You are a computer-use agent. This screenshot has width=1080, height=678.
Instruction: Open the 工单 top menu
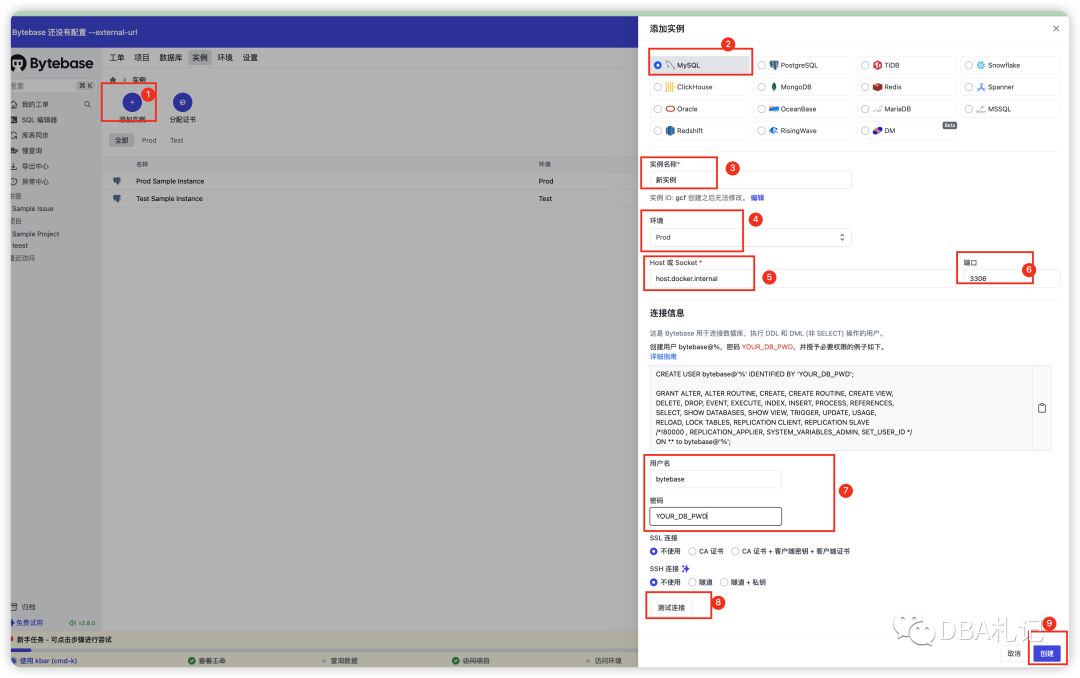pos(117,58)
